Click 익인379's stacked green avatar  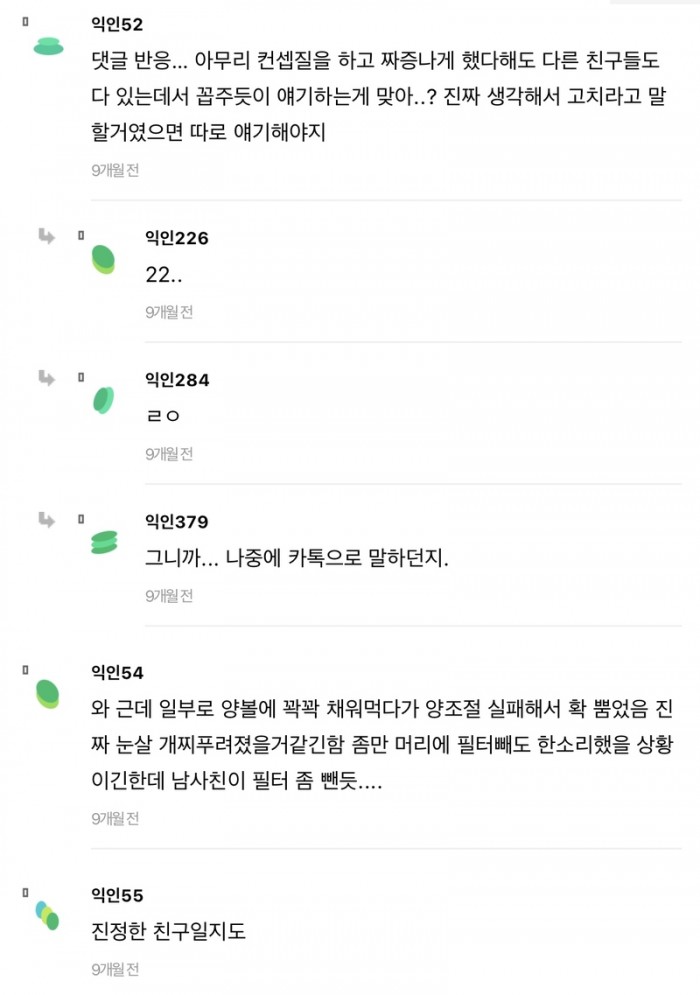(x=104, y=542)
